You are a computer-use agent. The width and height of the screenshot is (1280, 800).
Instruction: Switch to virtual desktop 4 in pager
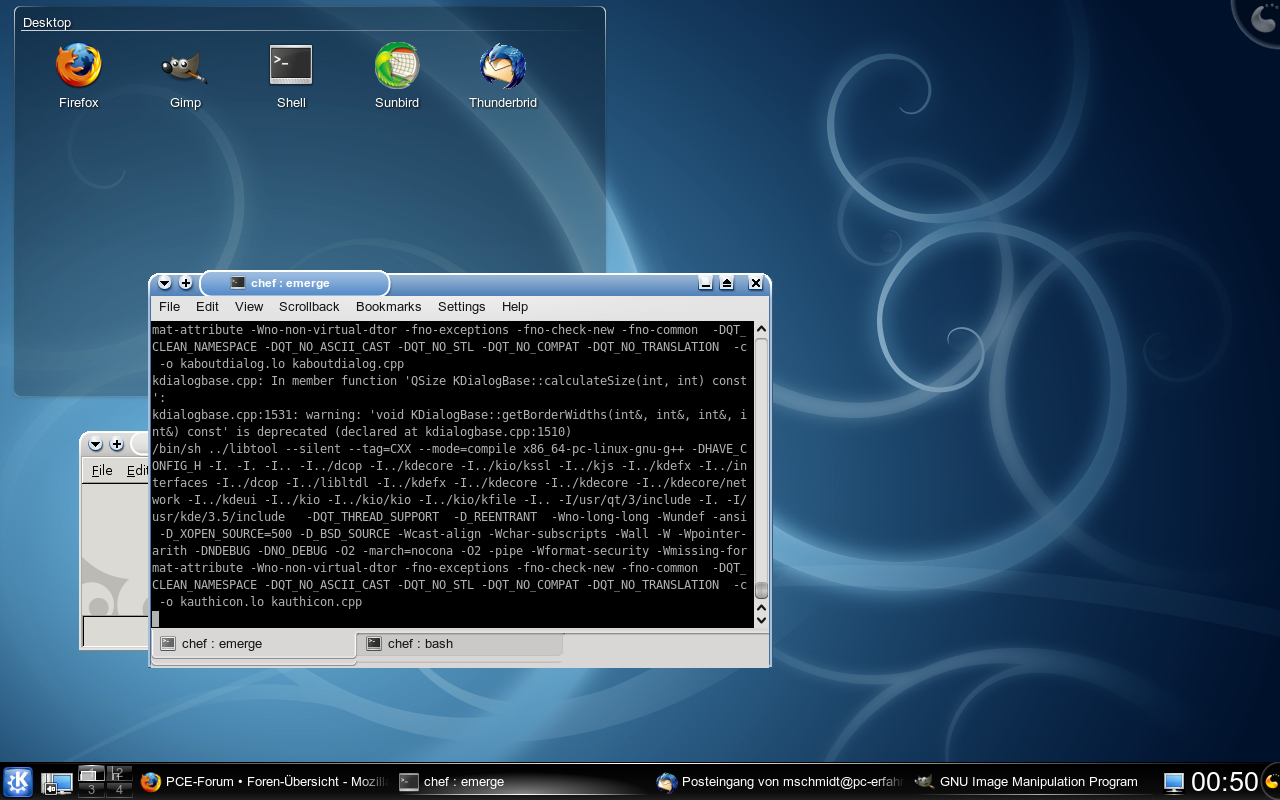tap(119, 790)
